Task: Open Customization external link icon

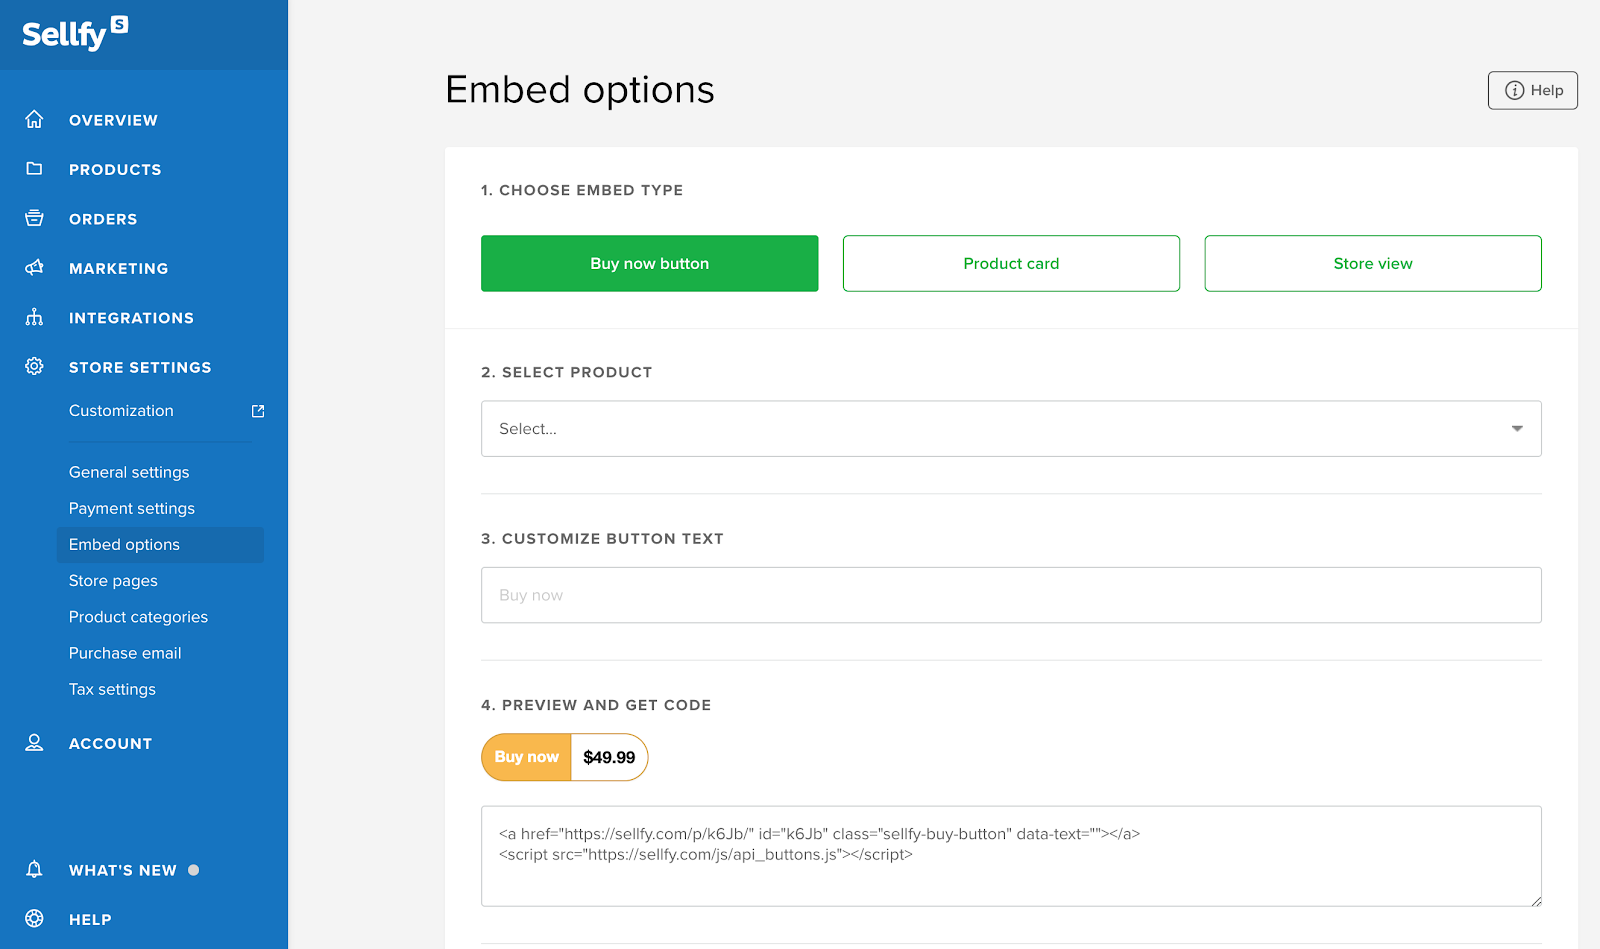Action: (258, 411)
